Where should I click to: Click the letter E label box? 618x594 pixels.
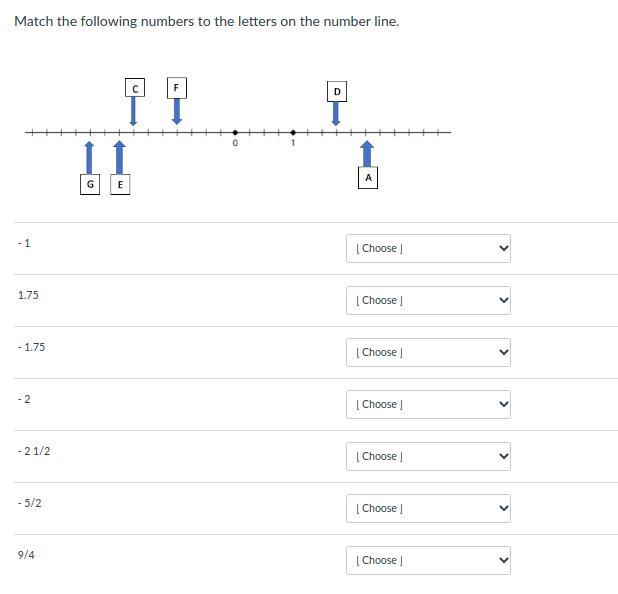pyautogui.click(x=120, y=184)
